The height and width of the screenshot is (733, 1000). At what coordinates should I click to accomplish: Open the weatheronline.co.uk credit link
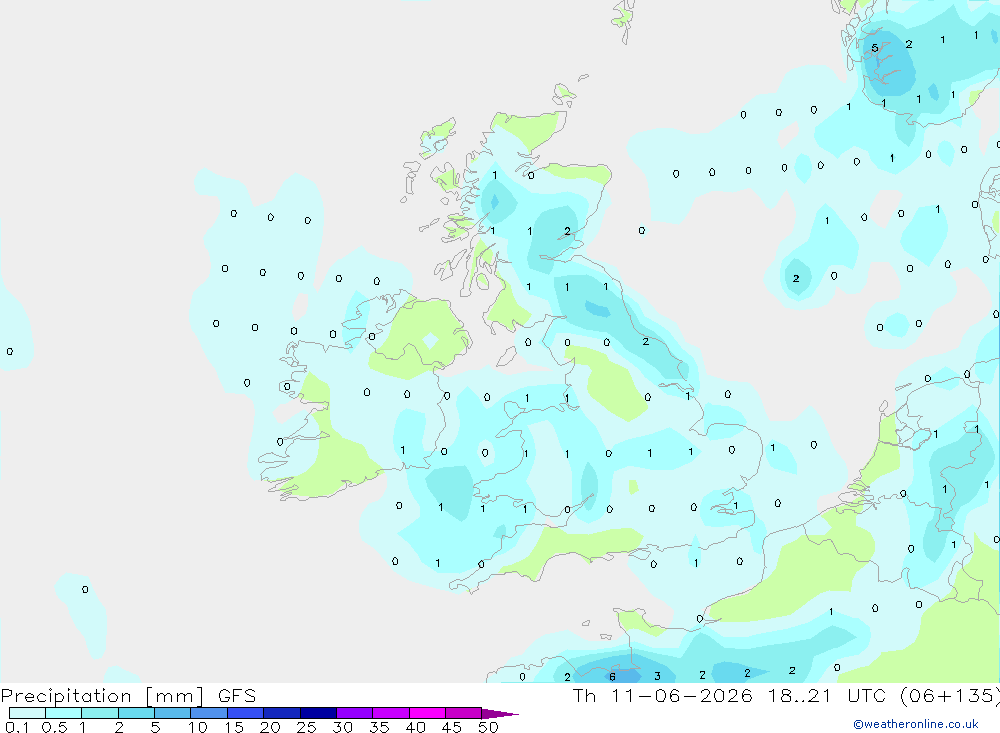915,724
